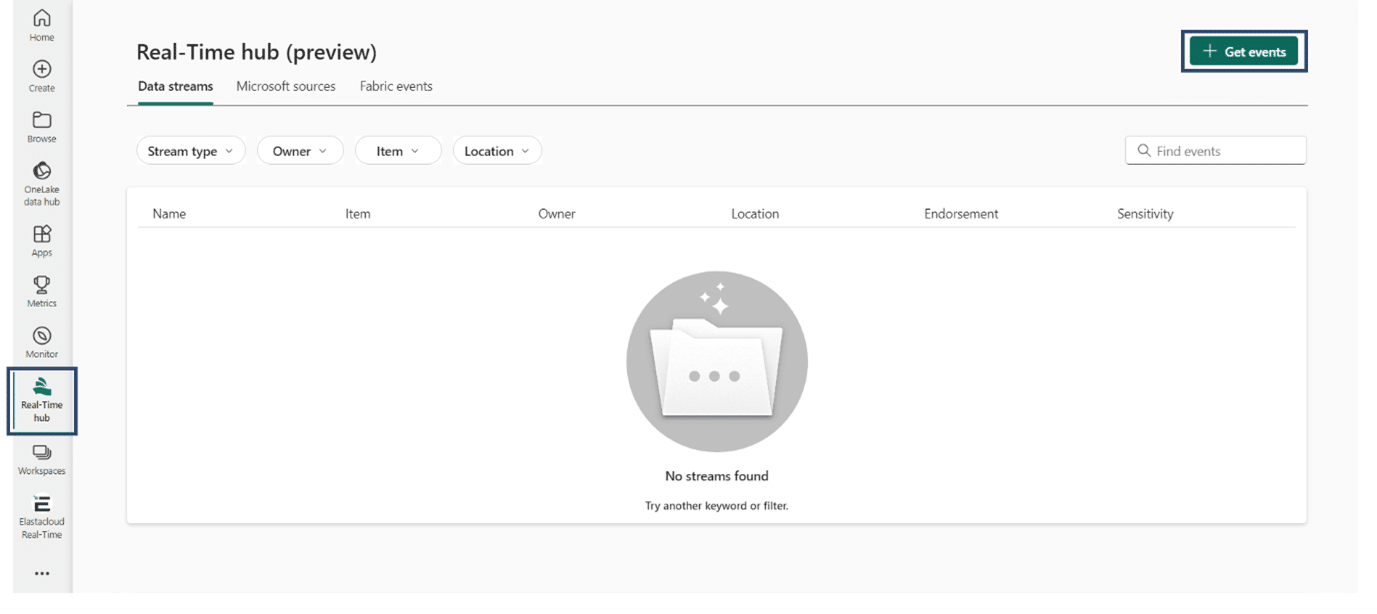Go to Home in the sidebar
Screen dimensions: 1377x614
(42, 26)
